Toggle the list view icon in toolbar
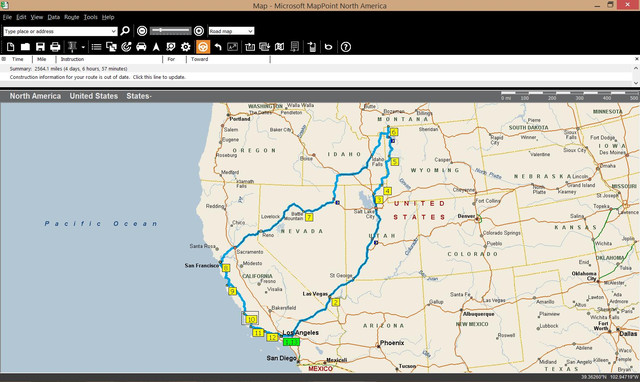Screen dimensions: 640x382 [96, 47]
